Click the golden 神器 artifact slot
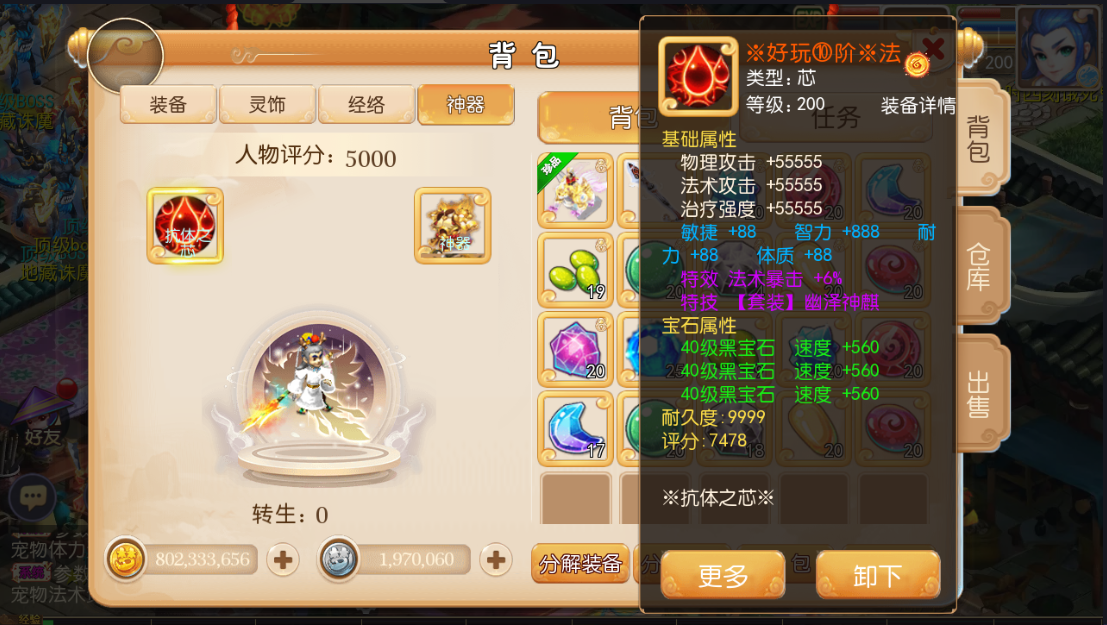This screenshot has height=625, width=1107. pyautogui.click(x=453, y=225)
